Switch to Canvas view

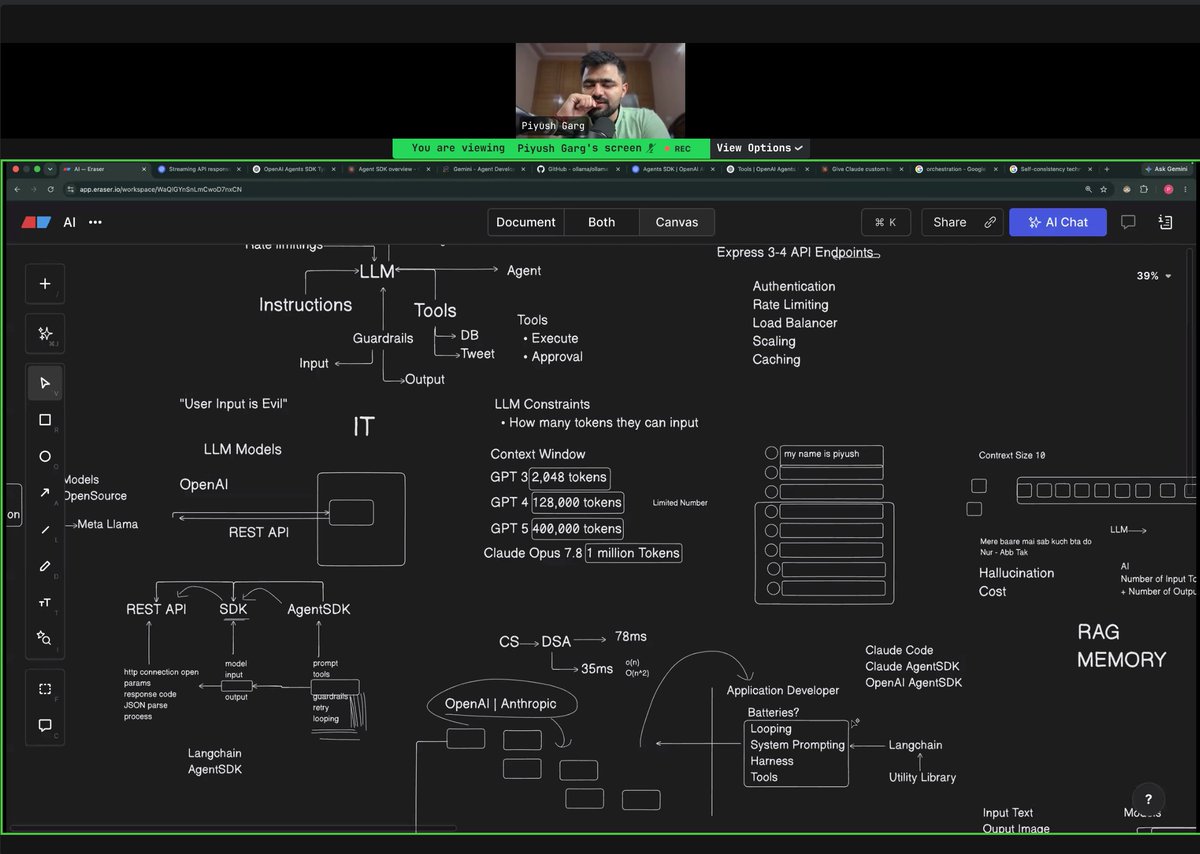(677, 222)
